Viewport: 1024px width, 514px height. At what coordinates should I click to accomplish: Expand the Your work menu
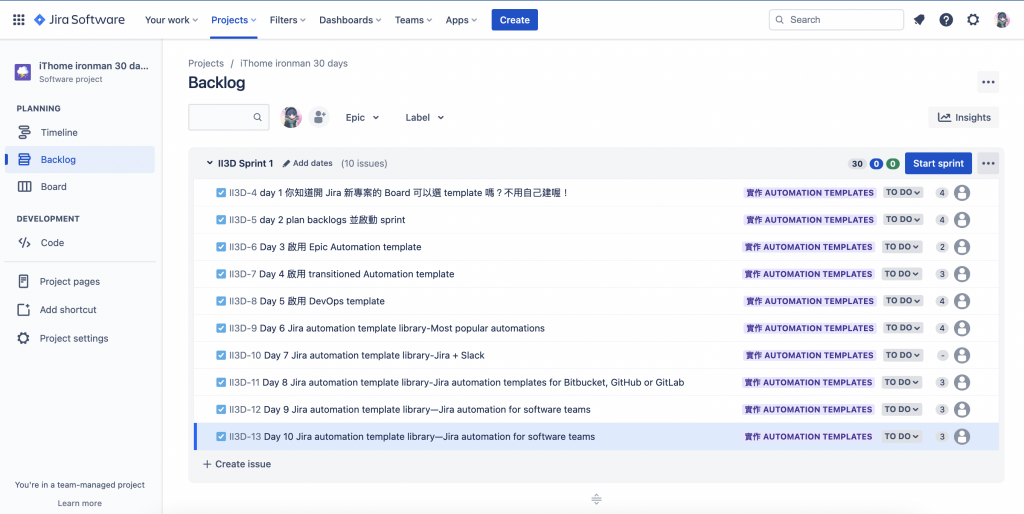[171, 20]
